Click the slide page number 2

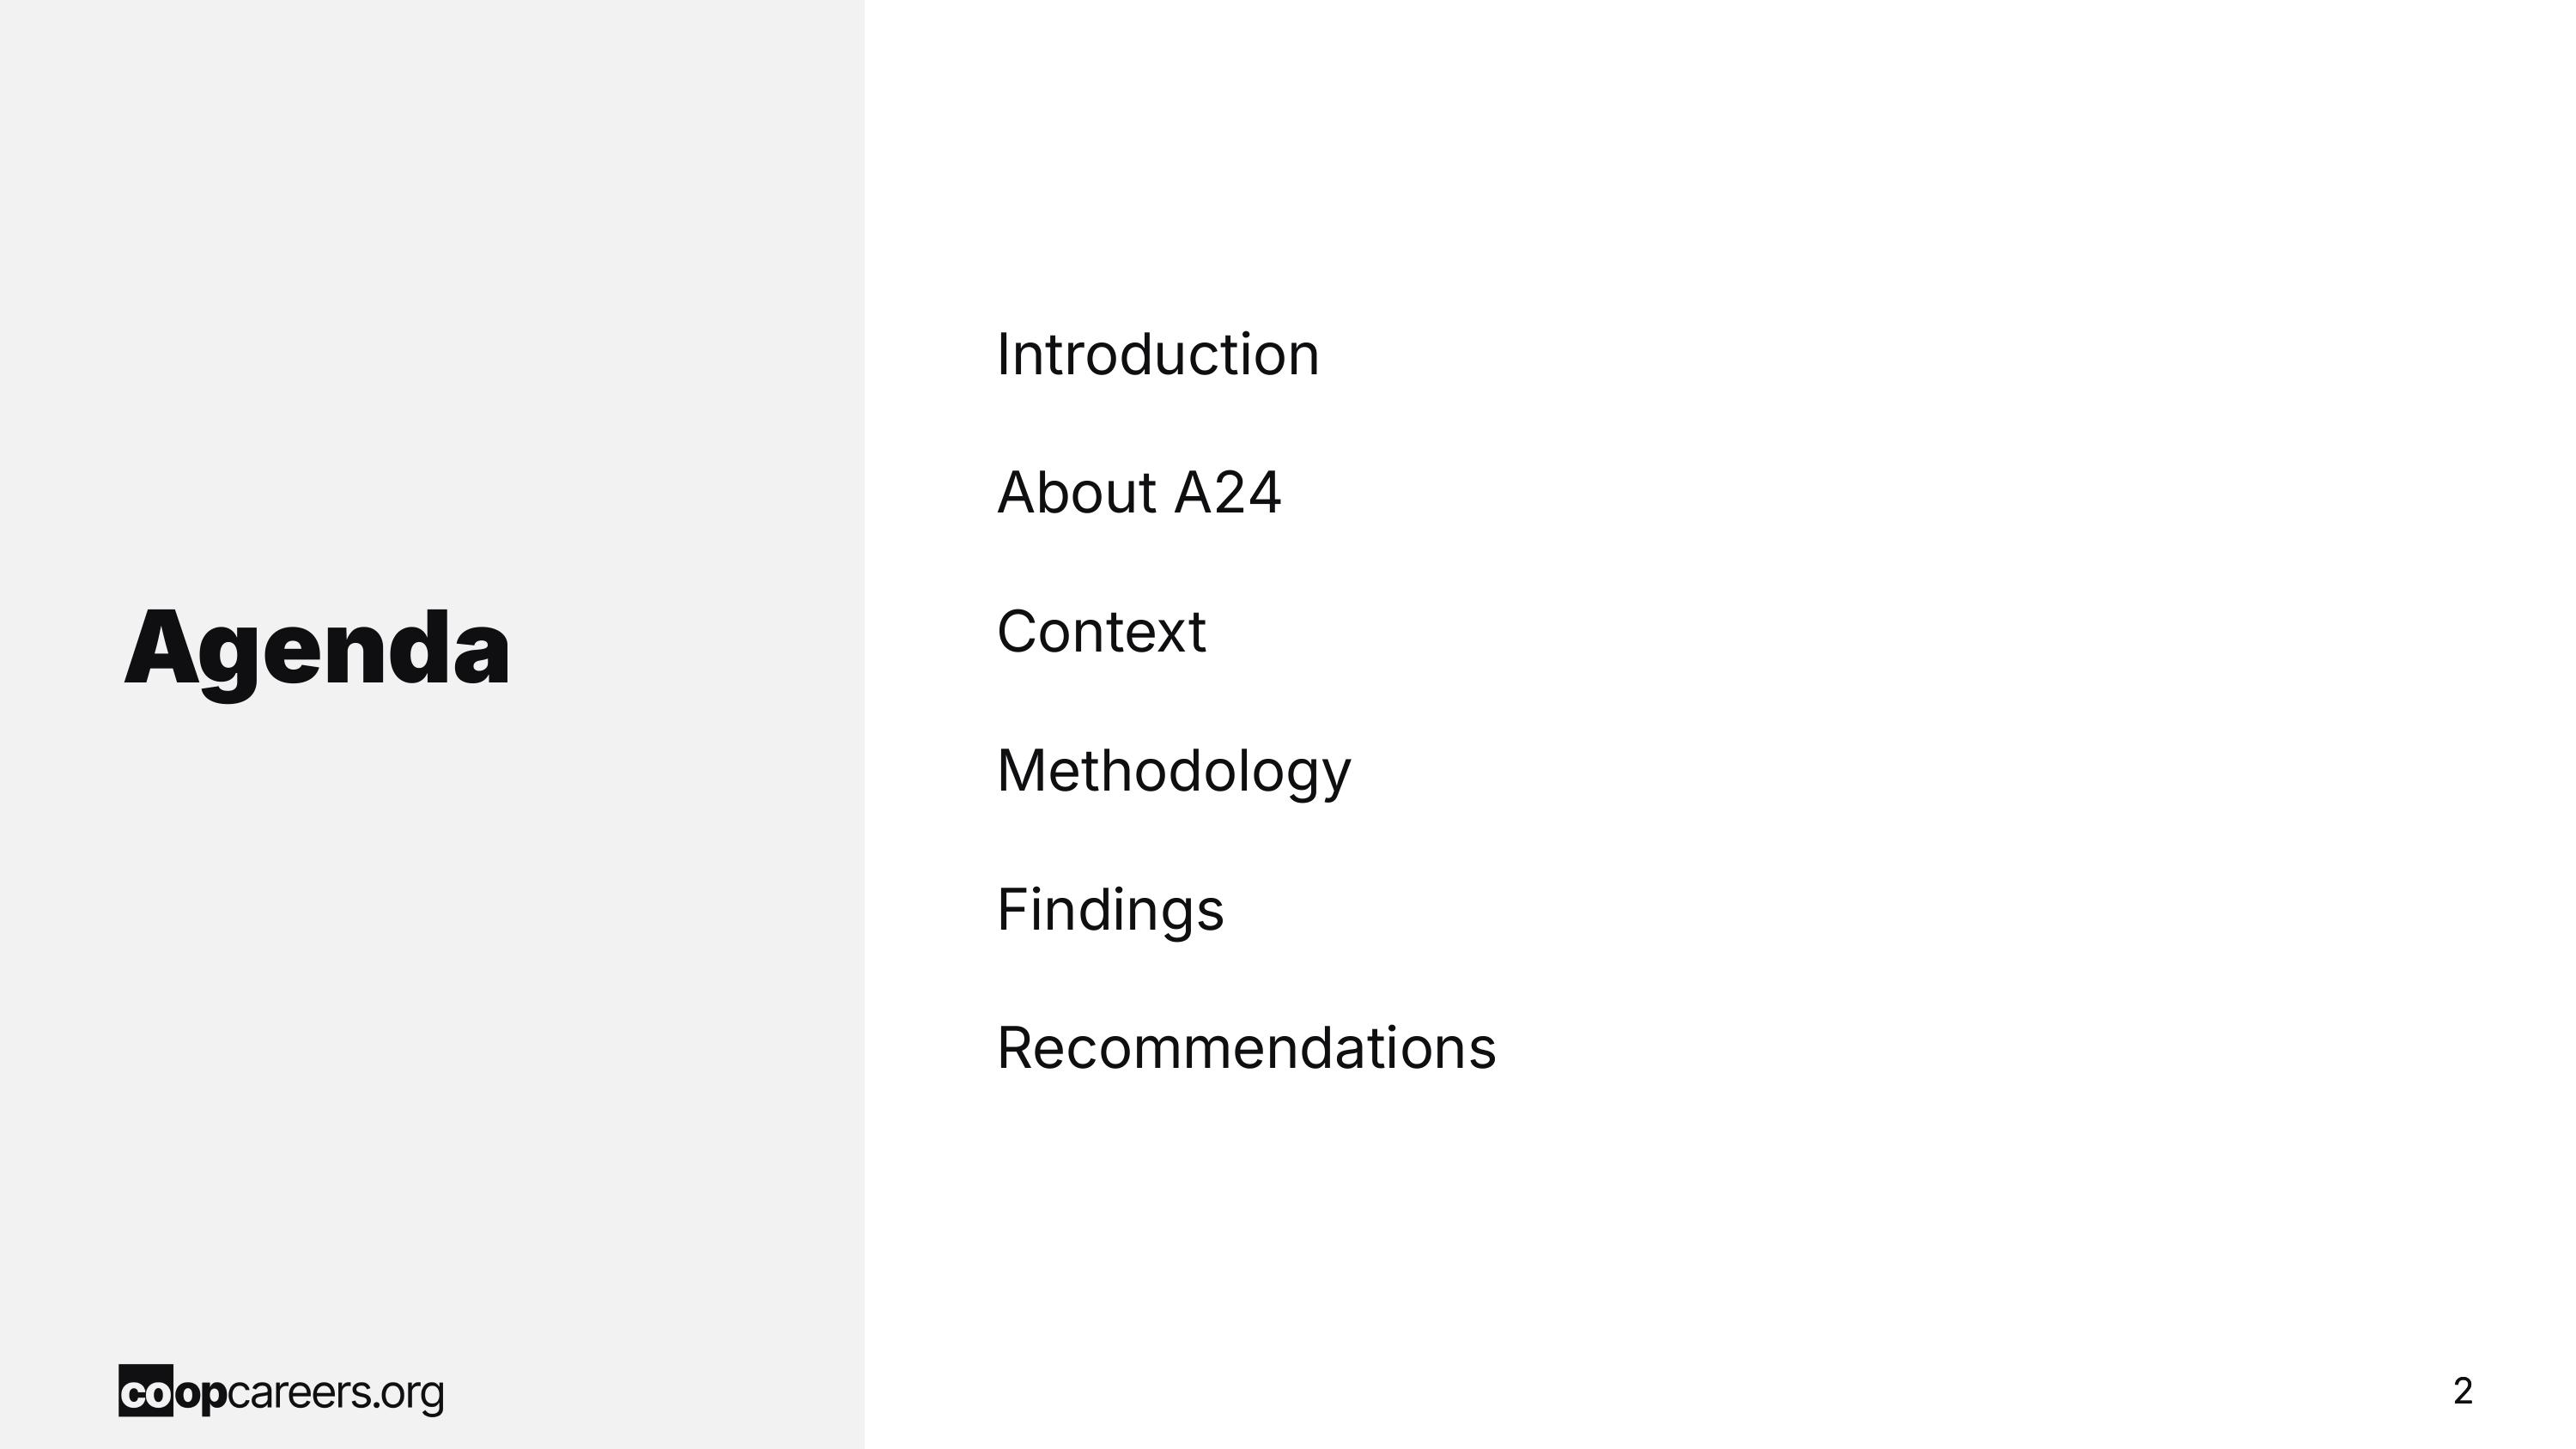2463,1391
